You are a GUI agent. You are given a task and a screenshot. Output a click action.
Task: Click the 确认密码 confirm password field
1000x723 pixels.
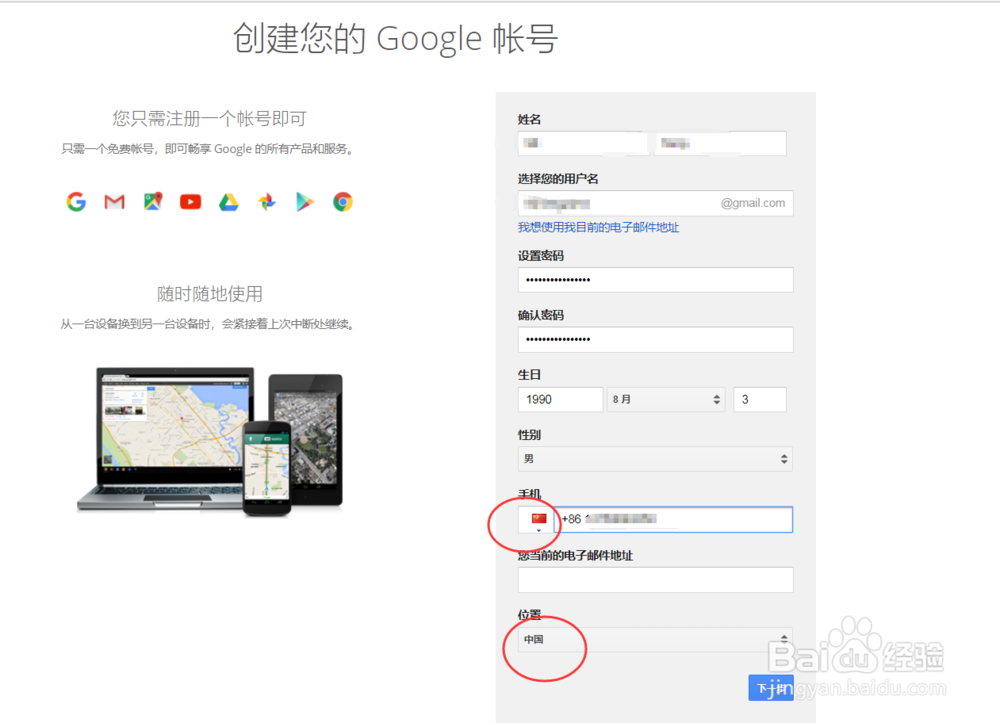click(x=656, y=340)
